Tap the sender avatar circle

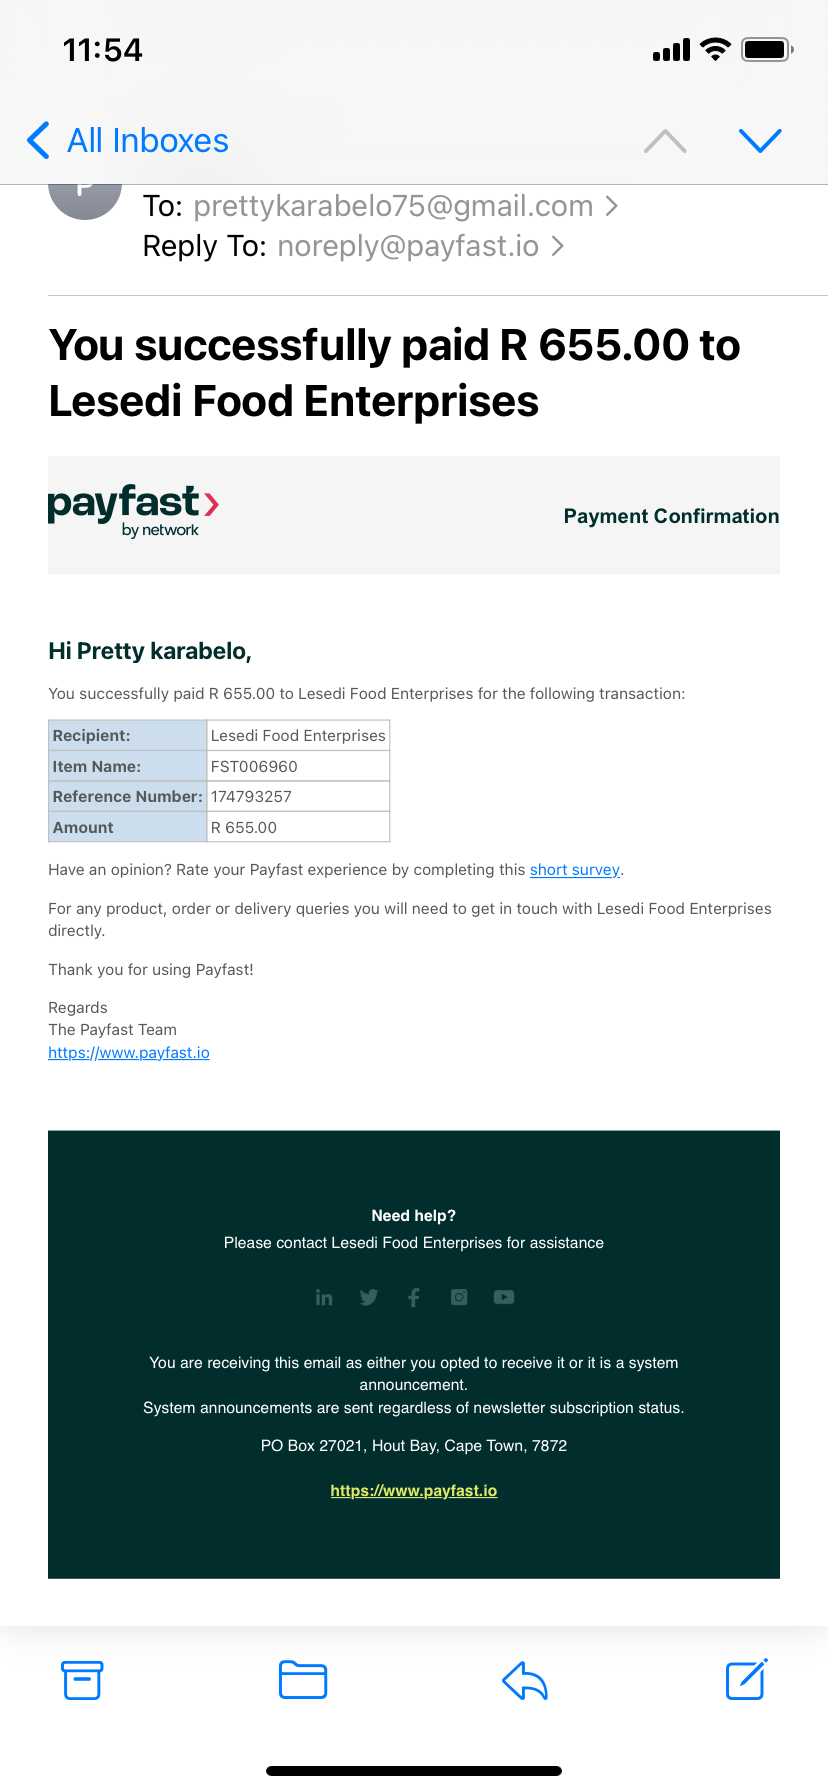[x=85, y=195]
